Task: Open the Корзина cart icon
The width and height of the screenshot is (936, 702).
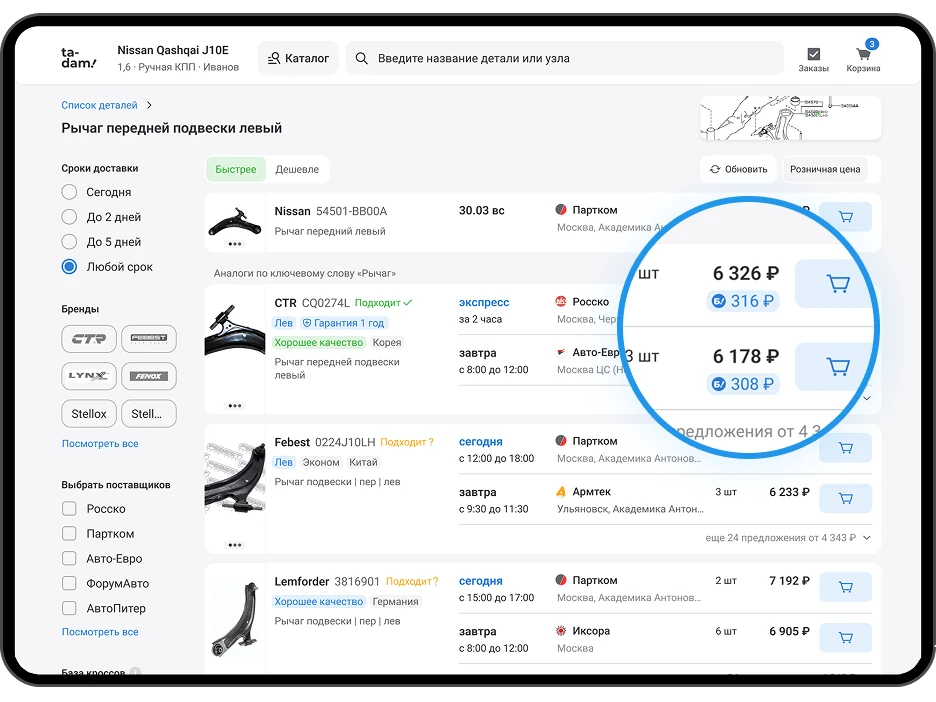Action: click(x=863, y=57)
